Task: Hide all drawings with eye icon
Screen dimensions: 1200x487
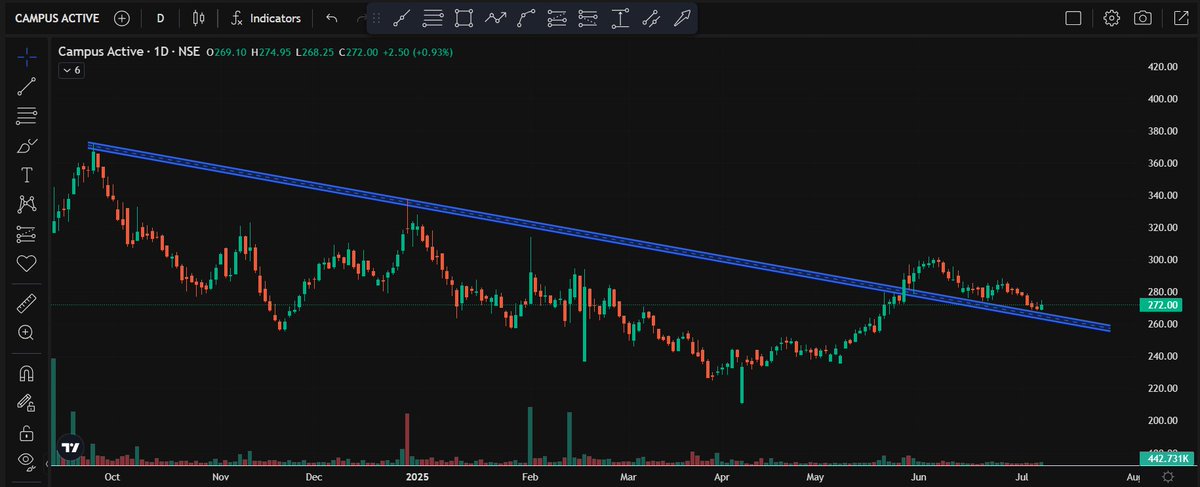Action: 27,462
